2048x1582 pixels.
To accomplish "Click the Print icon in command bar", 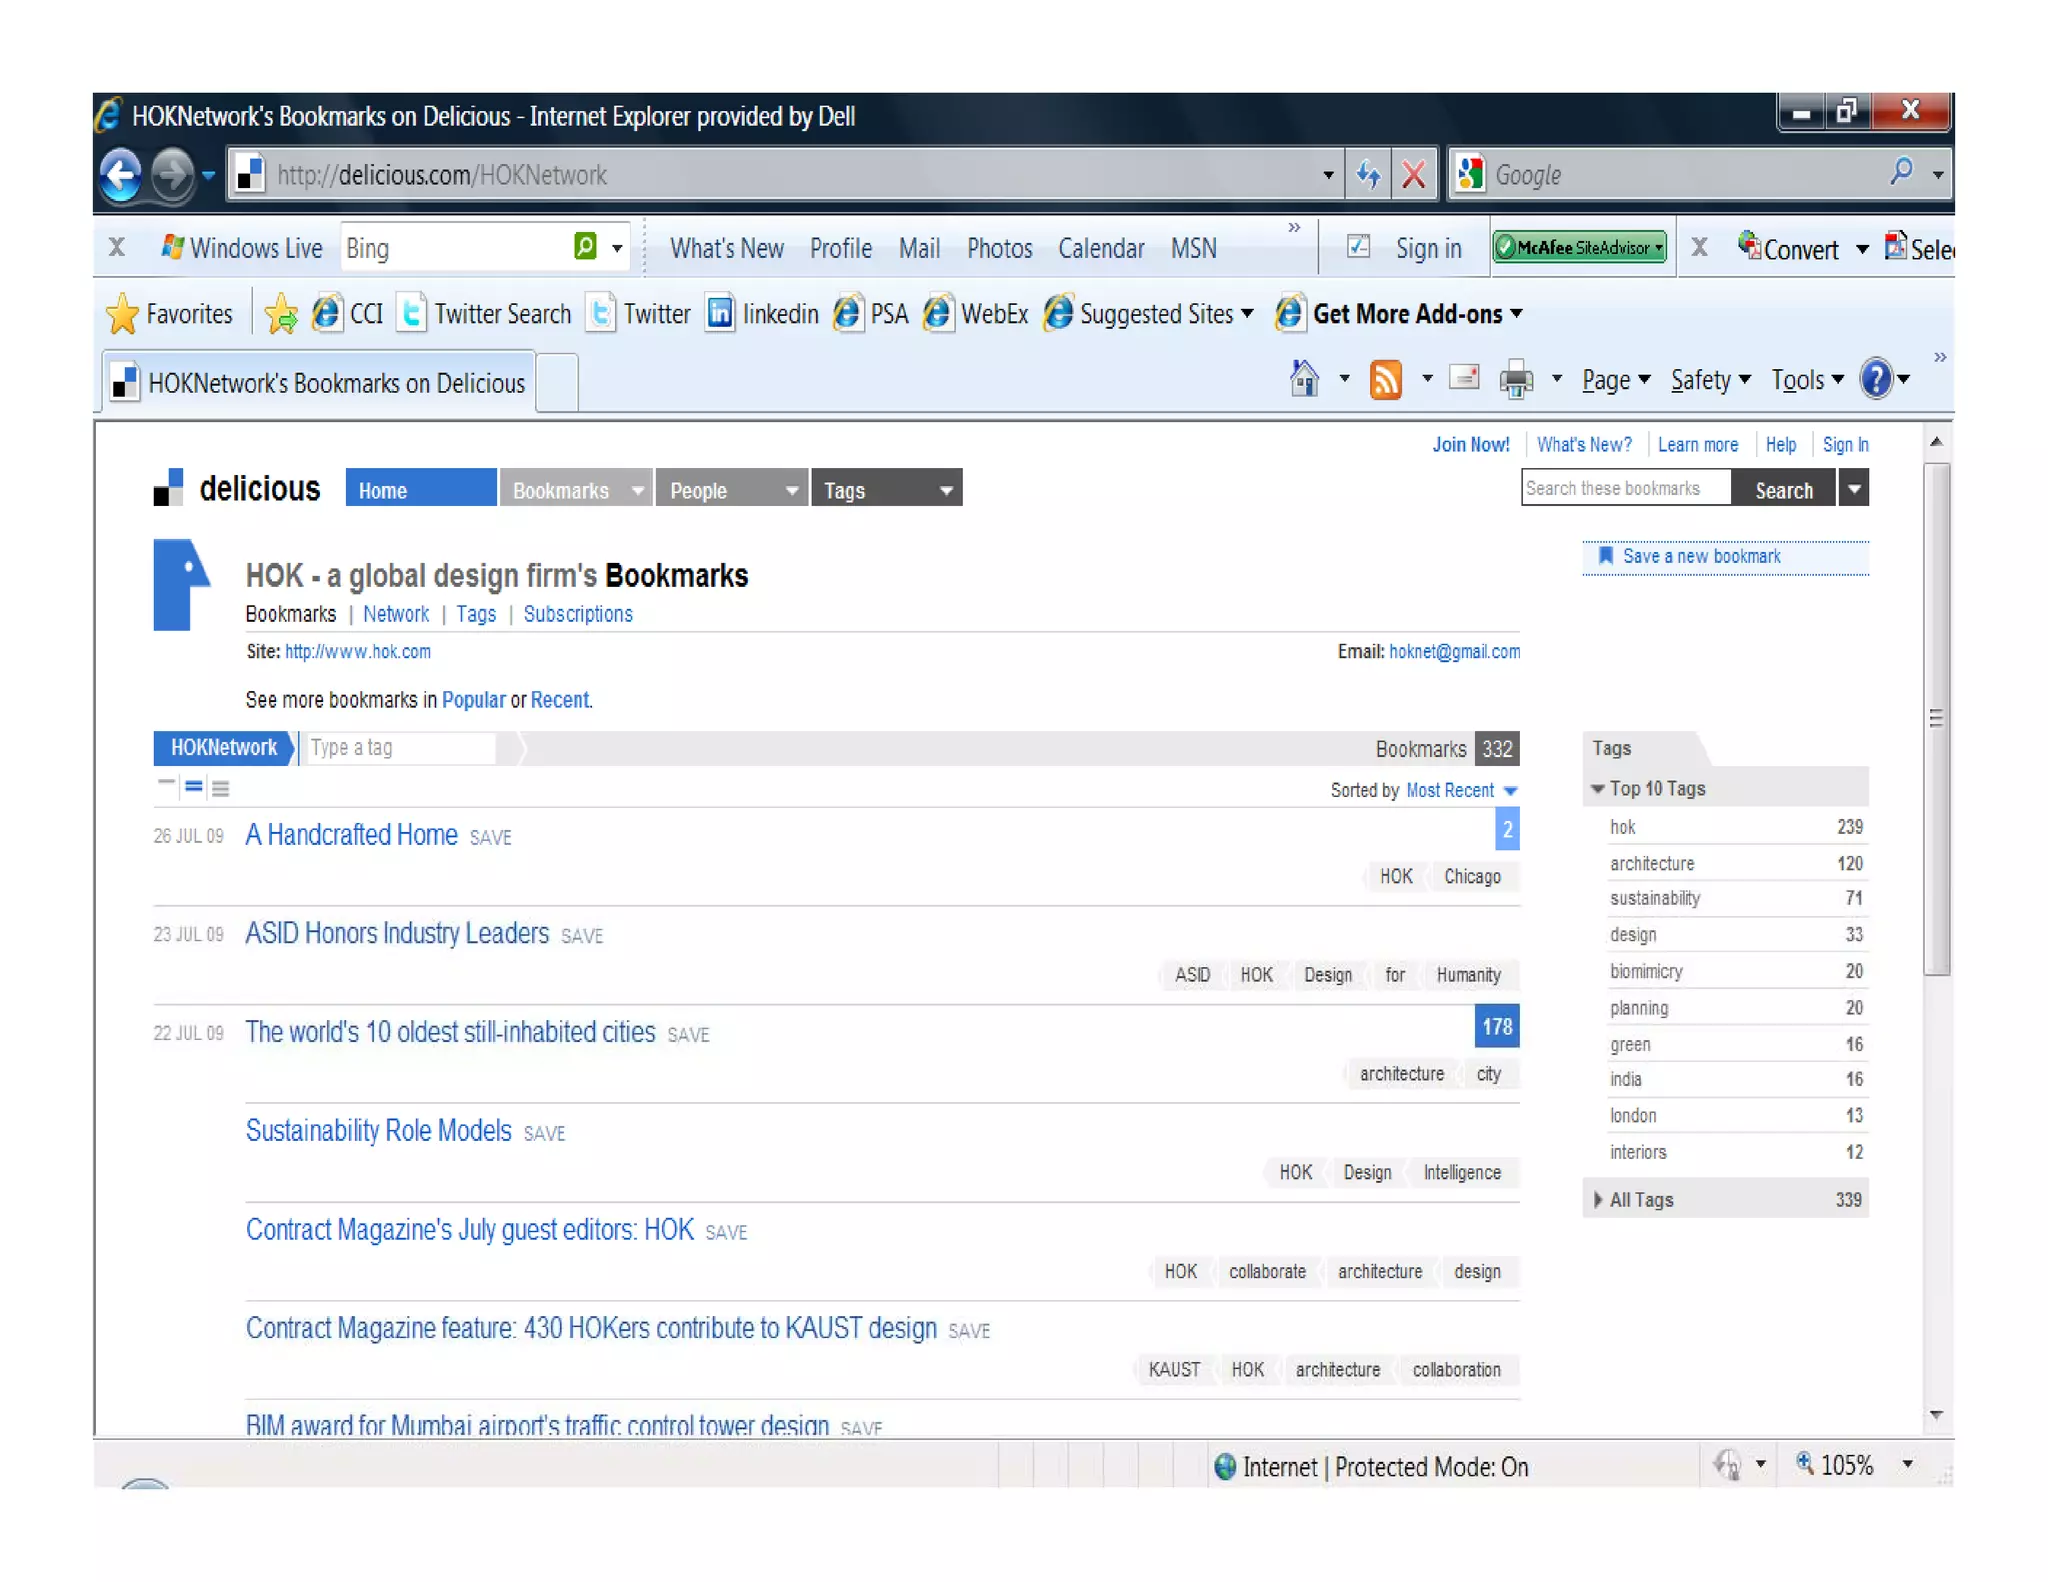I will click(1516, 380).
